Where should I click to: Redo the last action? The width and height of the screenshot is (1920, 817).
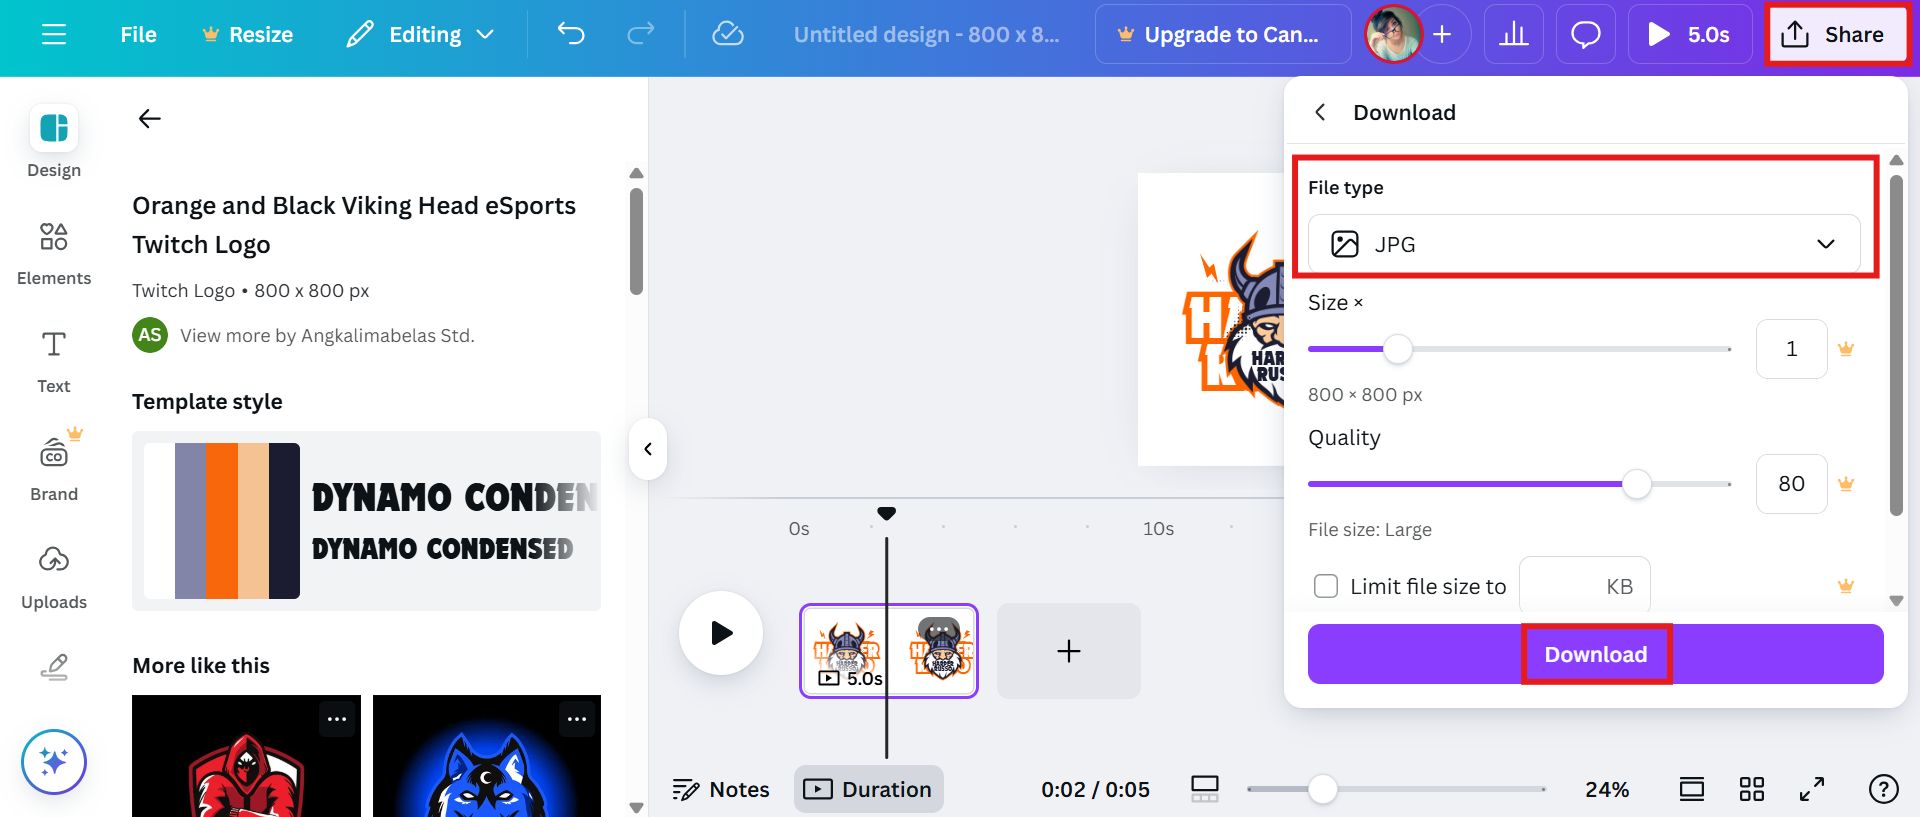click(641, 34)
